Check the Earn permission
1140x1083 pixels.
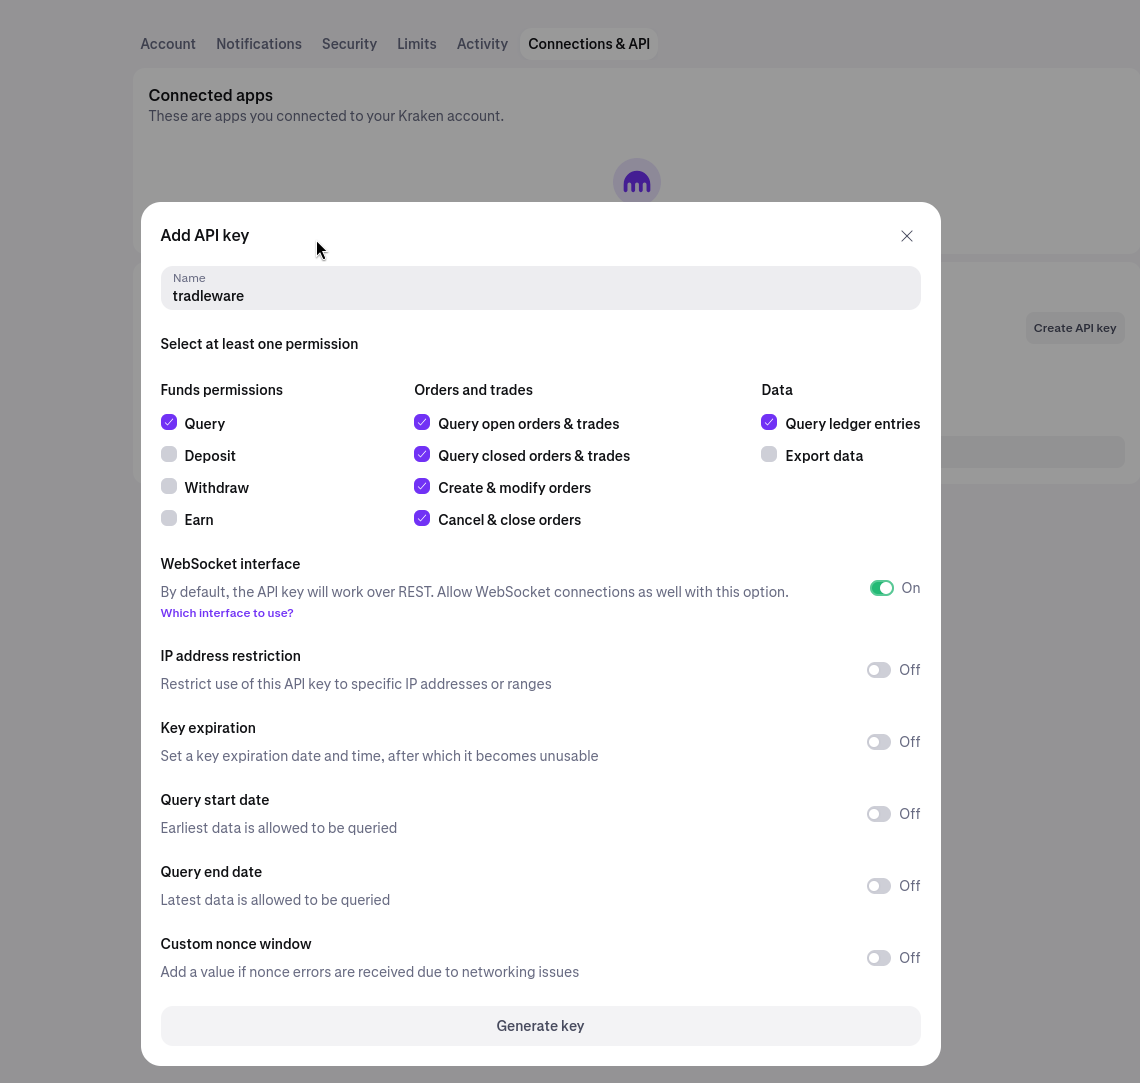click(x=169, y=518)
